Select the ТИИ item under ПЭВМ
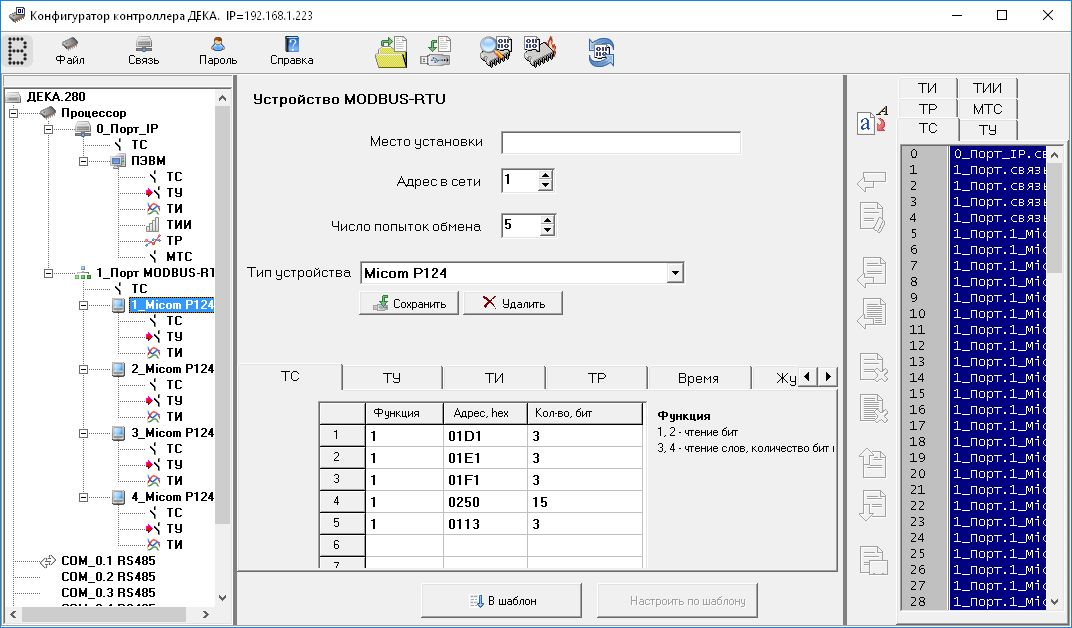The image size is (1072, 628). click(179, 225)
